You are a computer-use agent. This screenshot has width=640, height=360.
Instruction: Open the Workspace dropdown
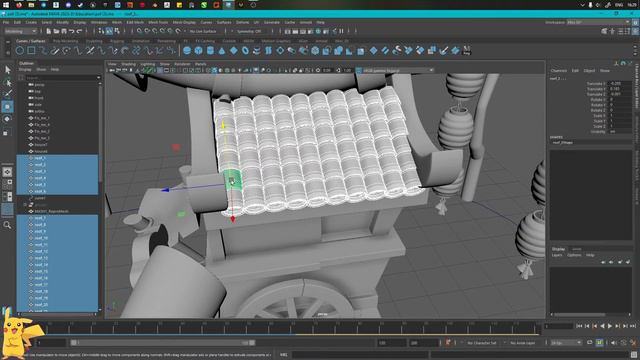(x=598, y=22)
